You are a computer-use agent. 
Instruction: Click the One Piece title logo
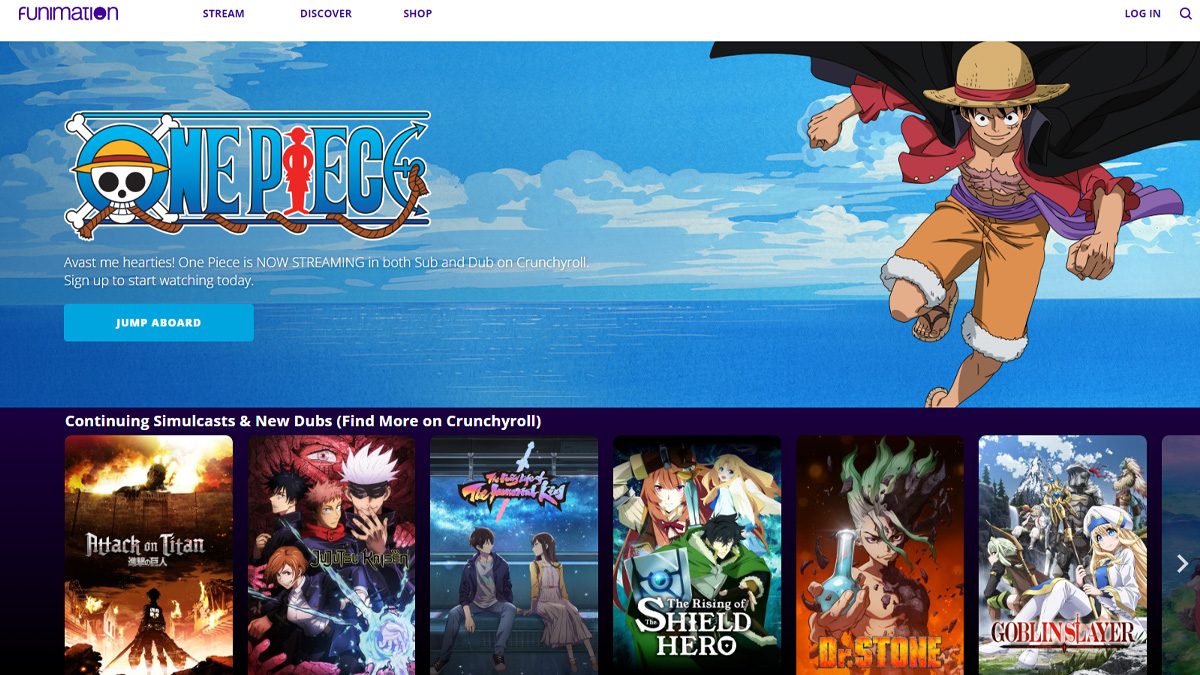248,176
